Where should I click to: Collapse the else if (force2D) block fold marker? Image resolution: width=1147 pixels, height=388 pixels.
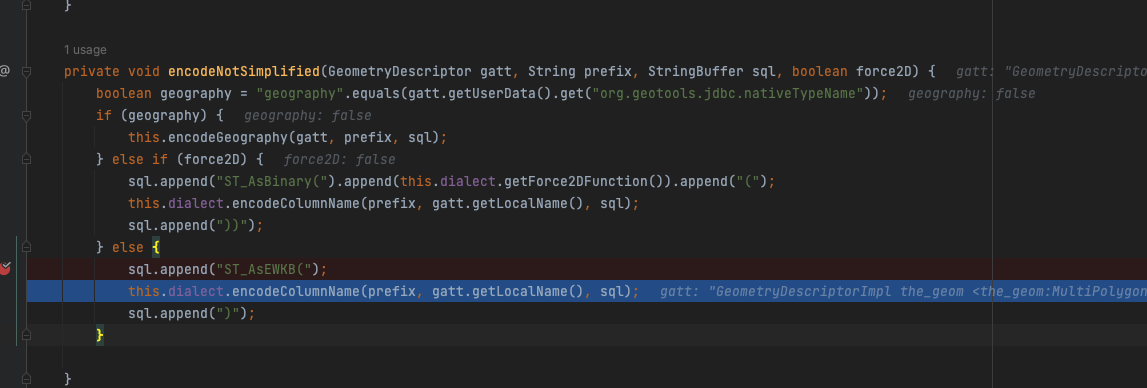(26, 159)
